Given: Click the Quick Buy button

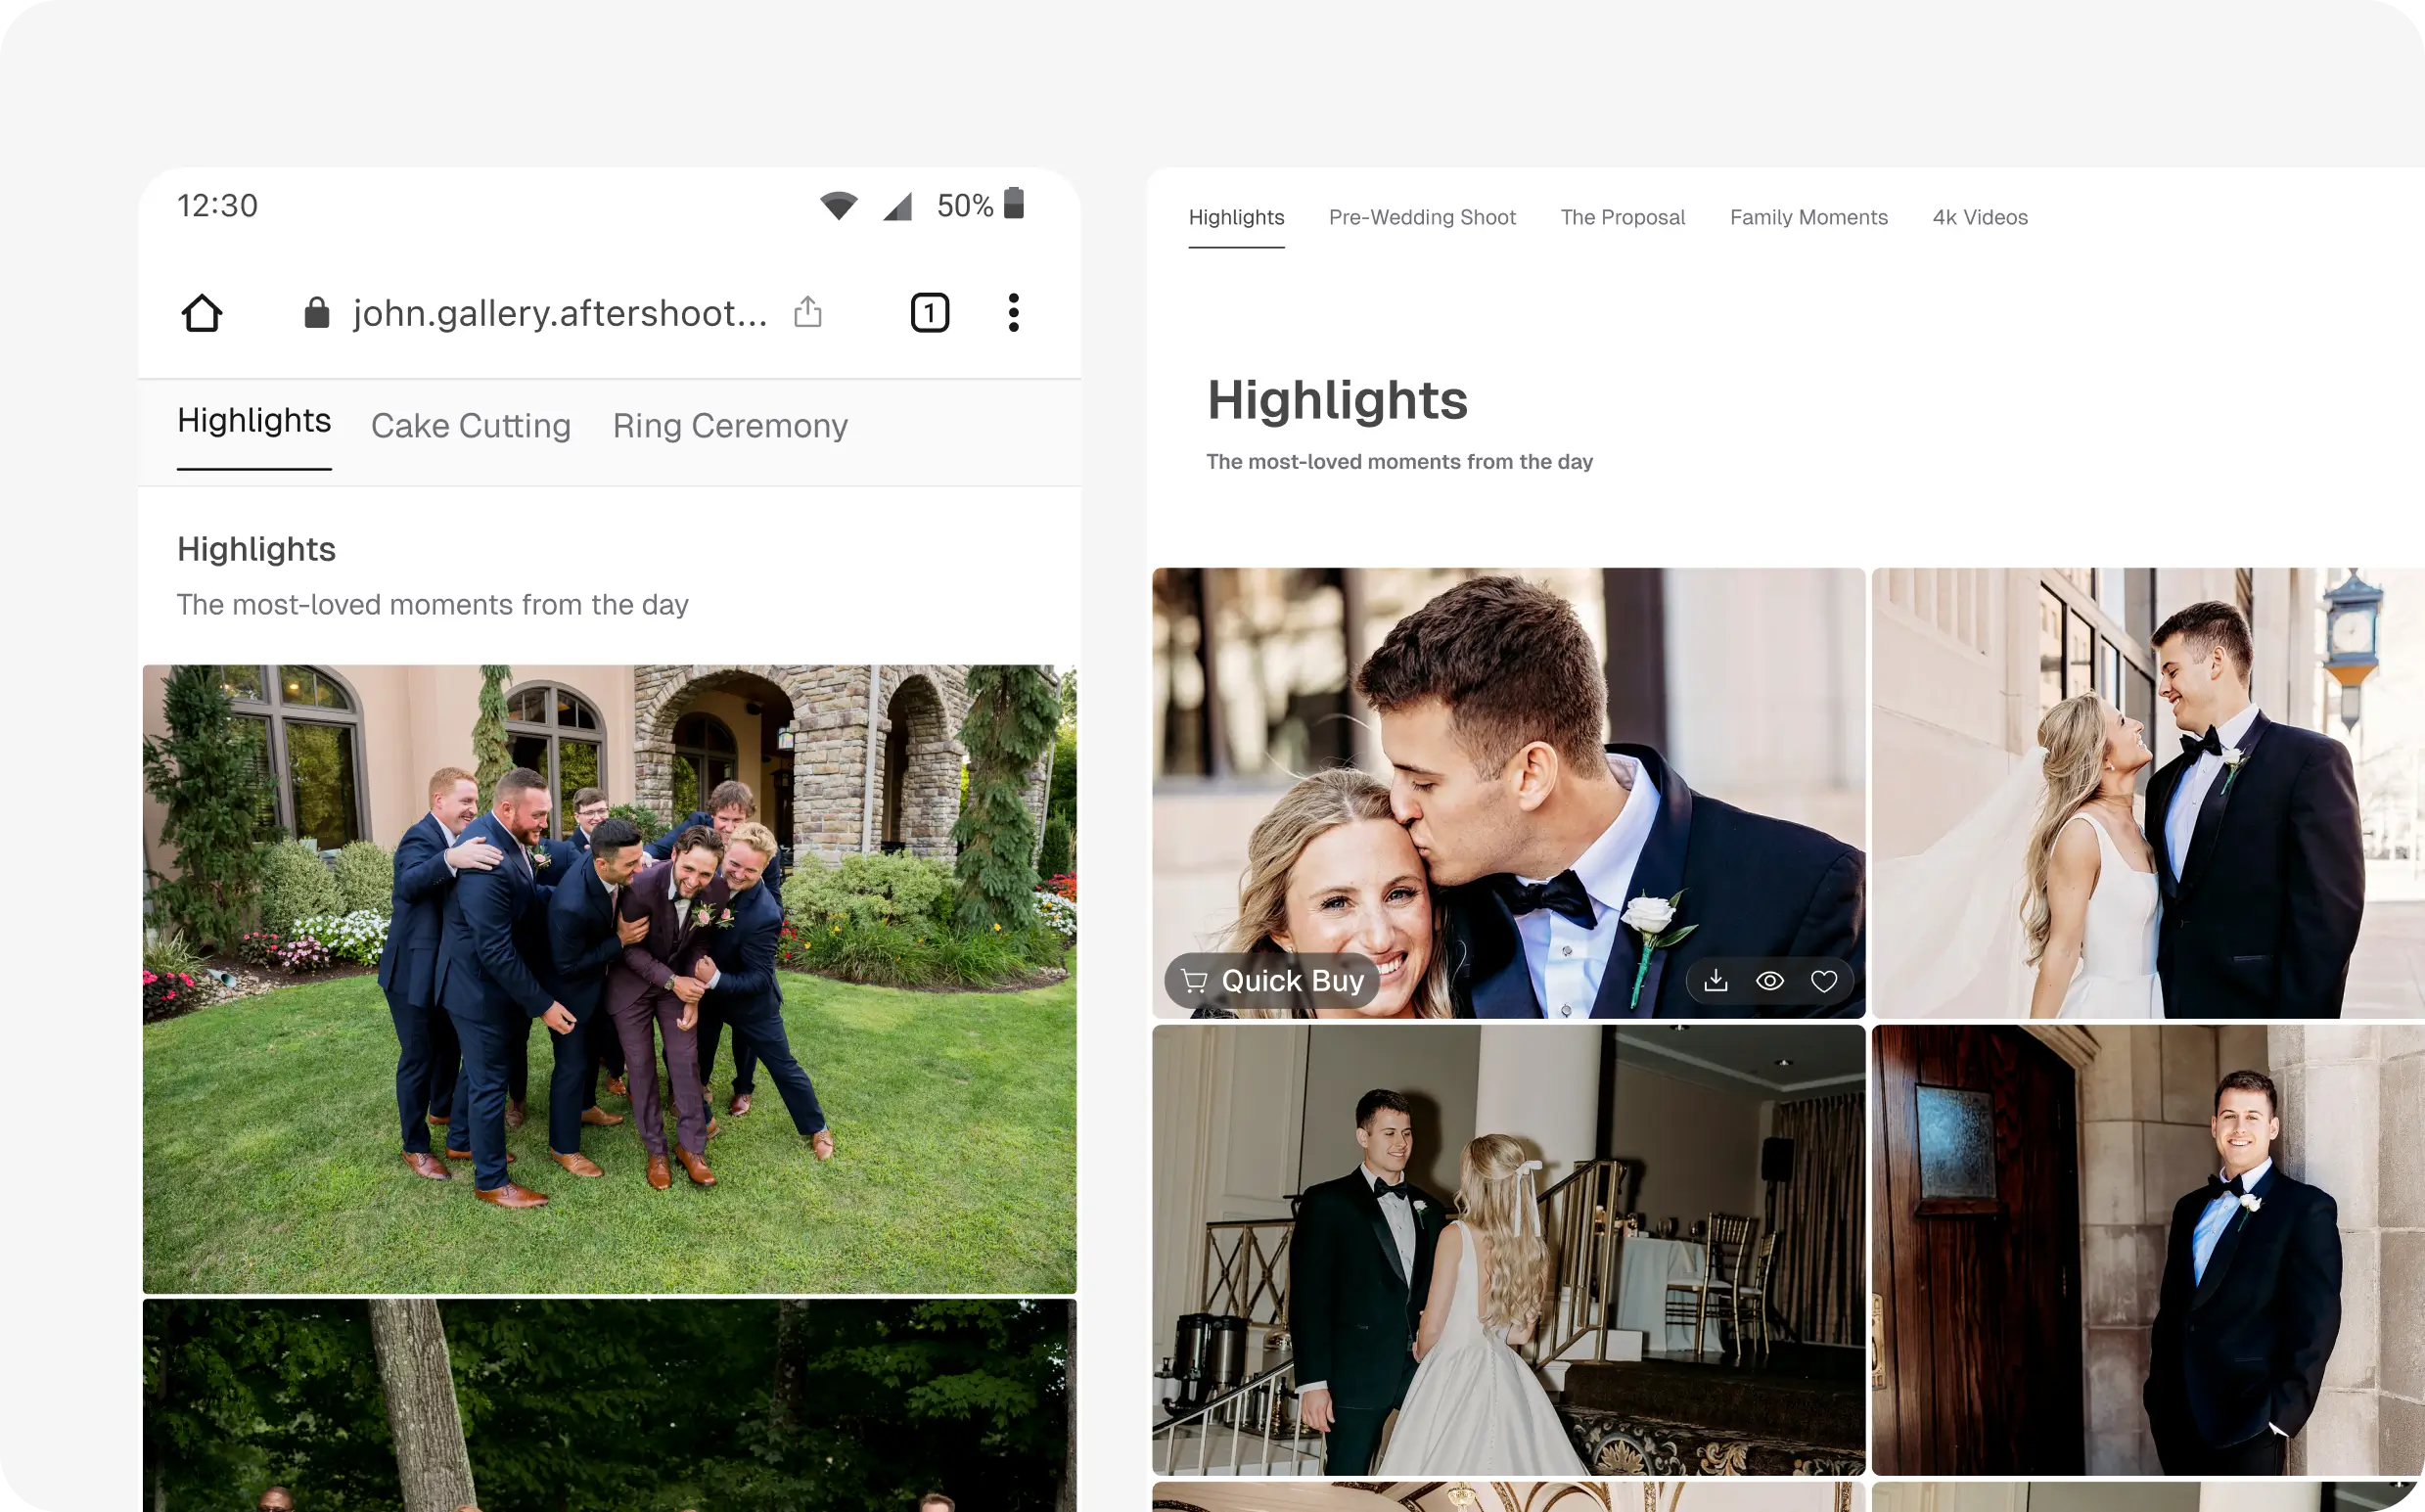Looking at the screenshot, I should (x=1271, y=980).
